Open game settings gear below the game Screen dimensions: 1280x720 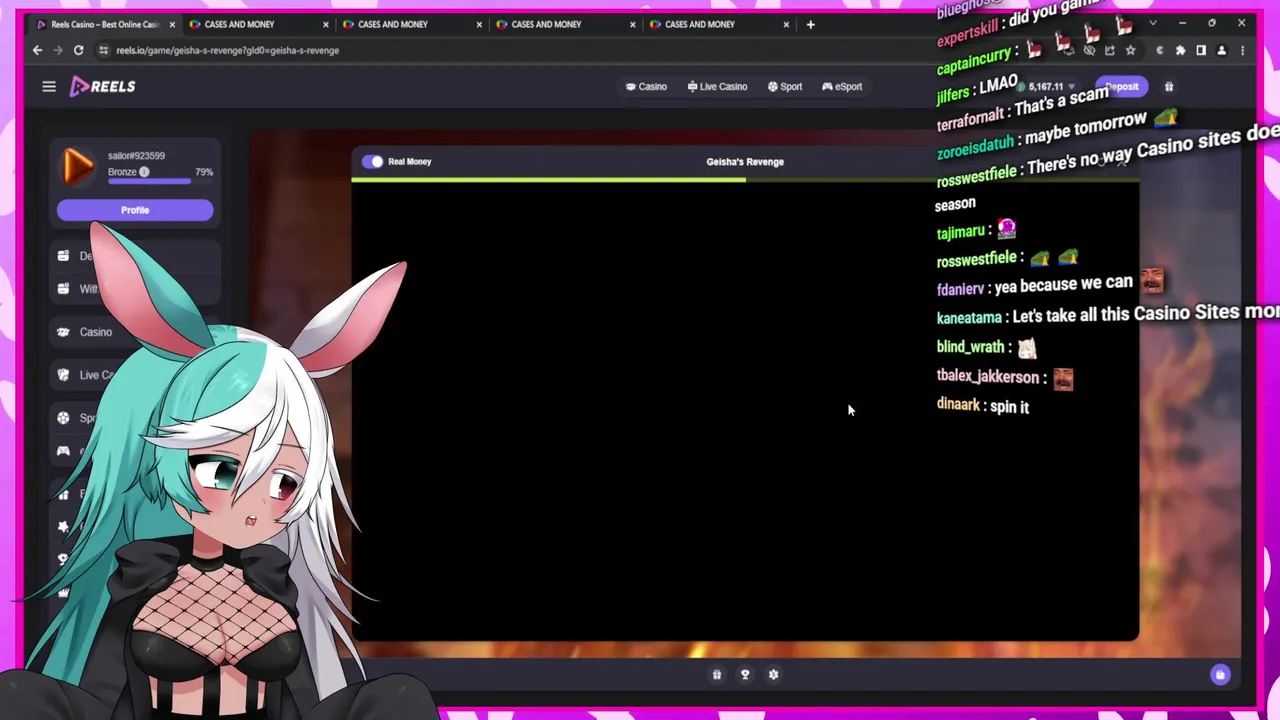coord(773,675)
